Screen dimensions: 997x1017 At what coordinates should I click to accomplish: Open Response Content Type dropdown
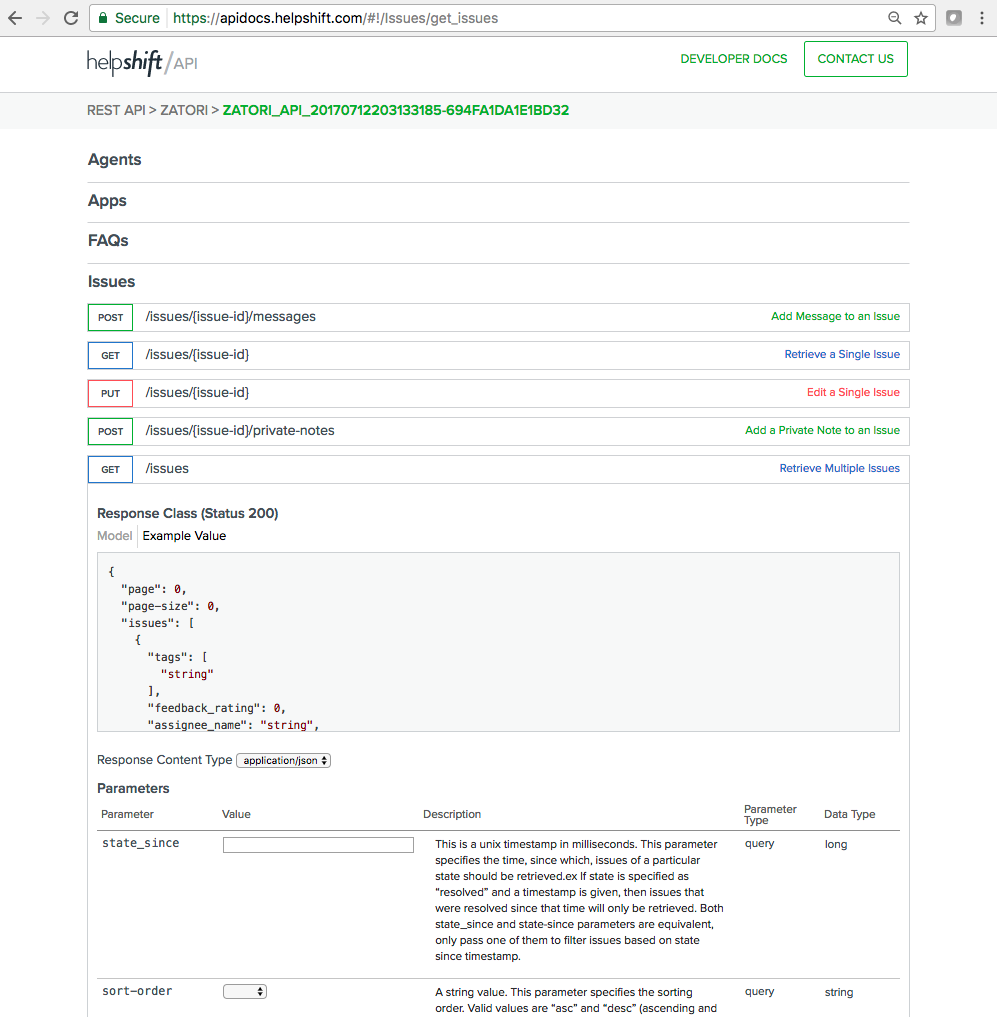(x=283, y=760)
